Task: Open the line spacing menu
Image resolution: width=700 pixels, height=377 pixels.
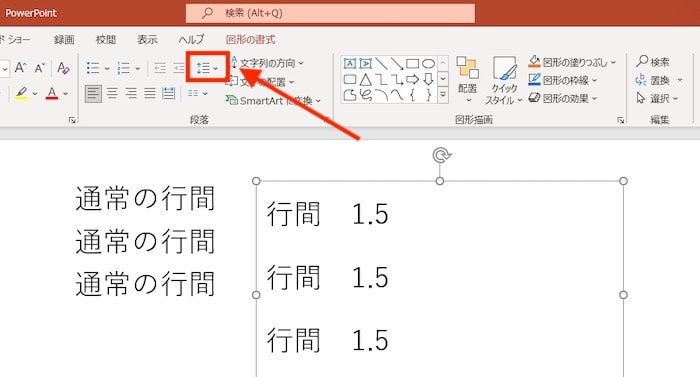Action: click(207, 68)
